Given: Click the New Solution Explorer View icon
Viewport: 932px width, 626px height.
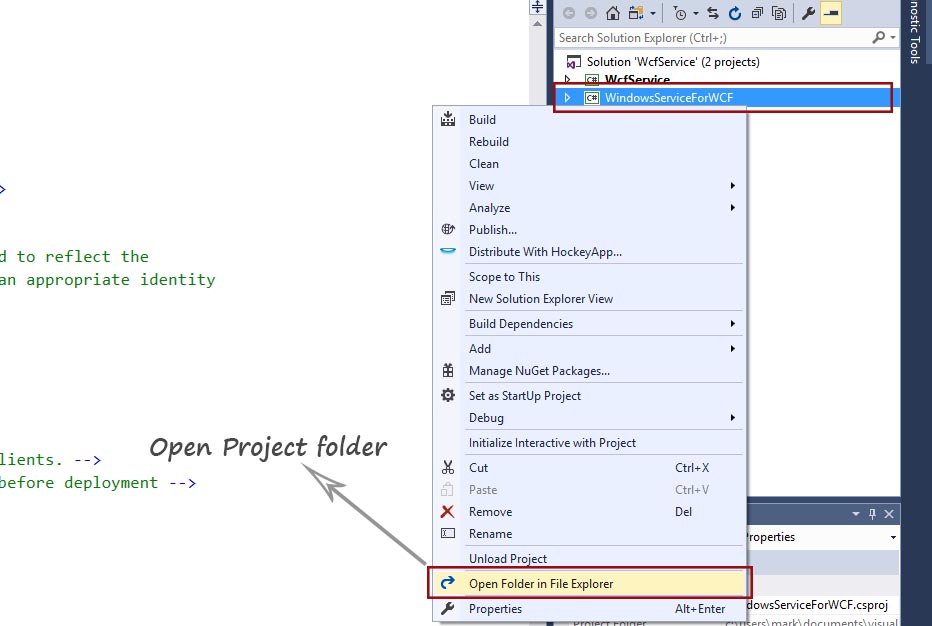Looking at the screenshot, I should 448,298.
